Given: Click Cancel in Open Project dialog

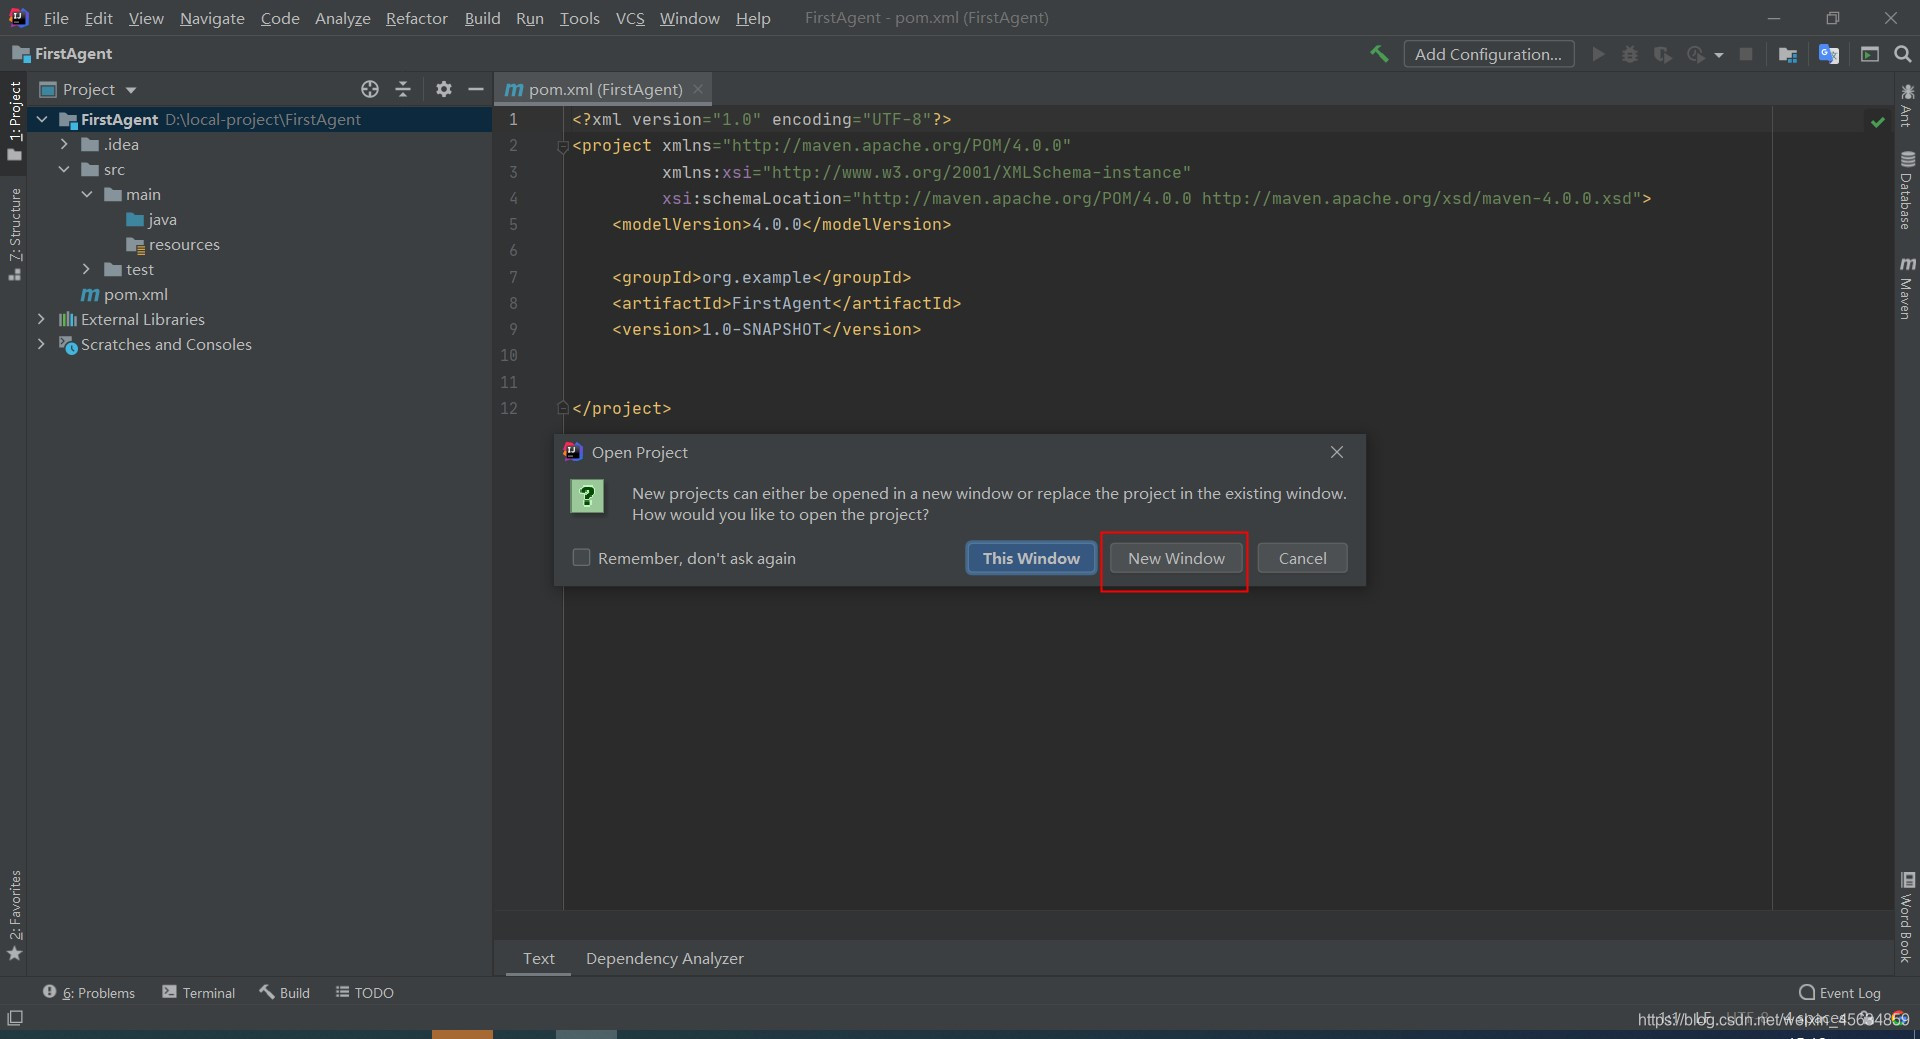Looking at the screenshot, I should pos(1302,558).
